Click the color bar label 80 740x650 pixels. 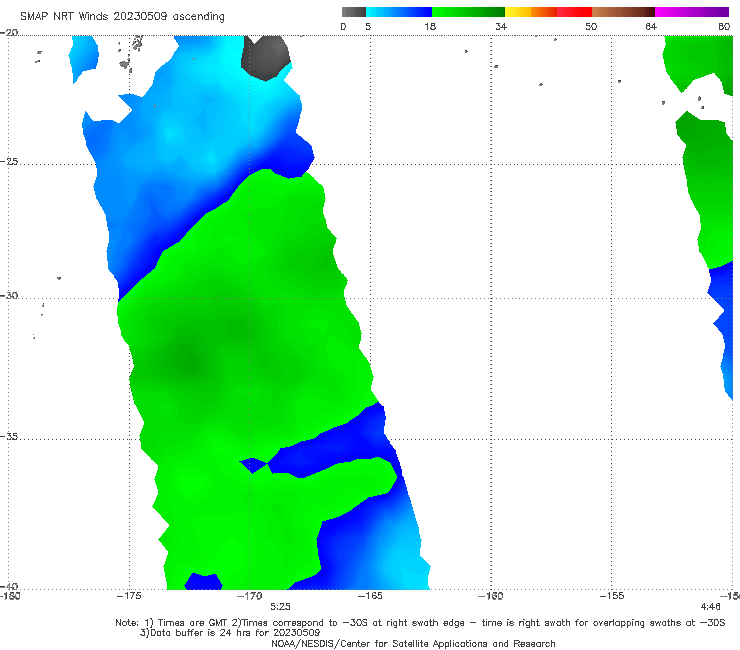click(724, 27)
